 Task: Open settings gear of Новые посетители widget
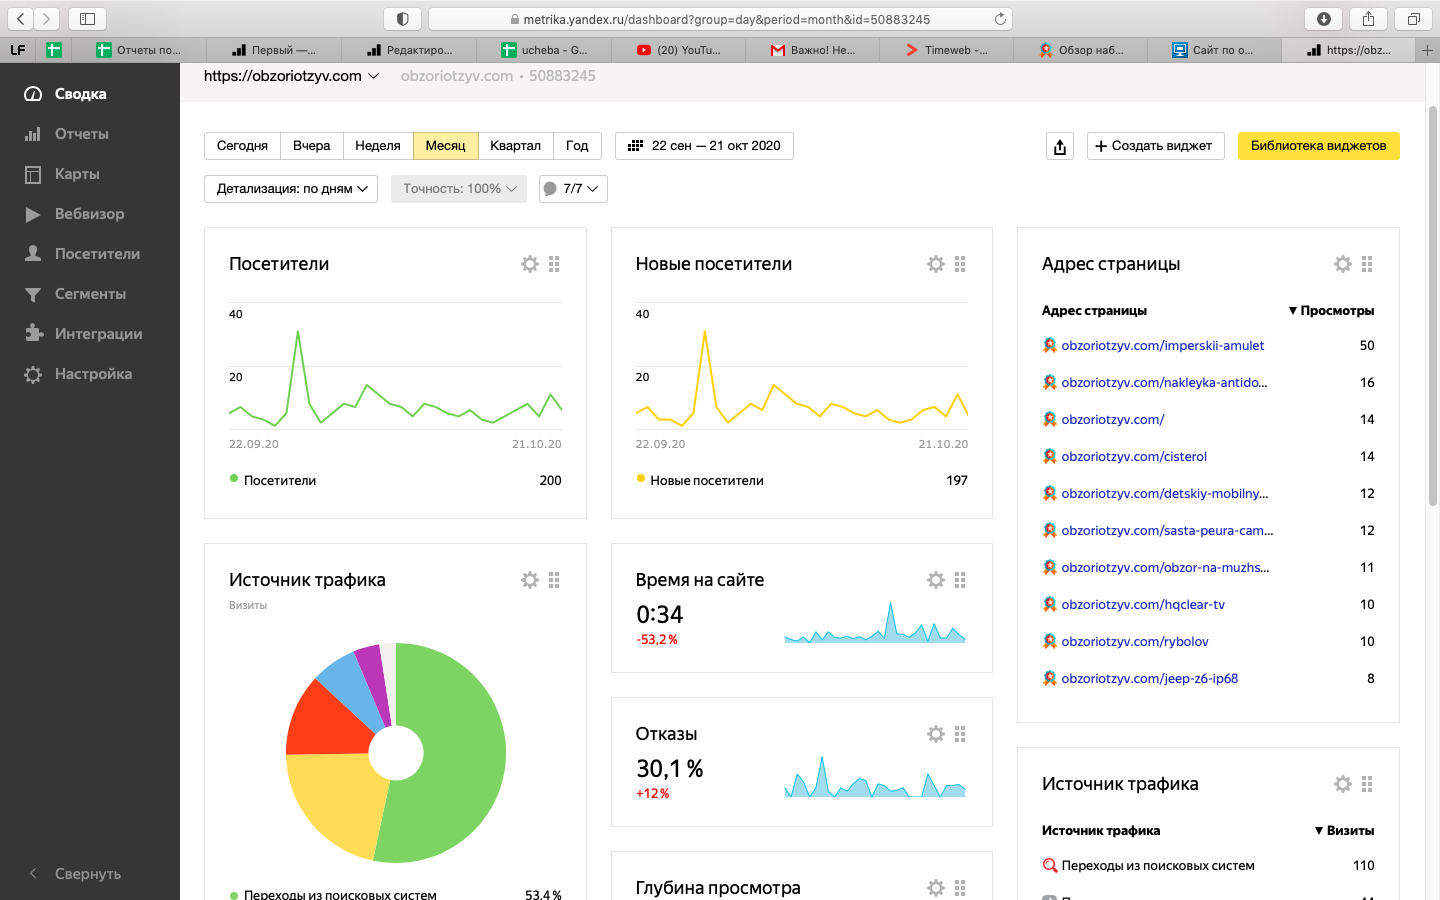coord(936,264)
